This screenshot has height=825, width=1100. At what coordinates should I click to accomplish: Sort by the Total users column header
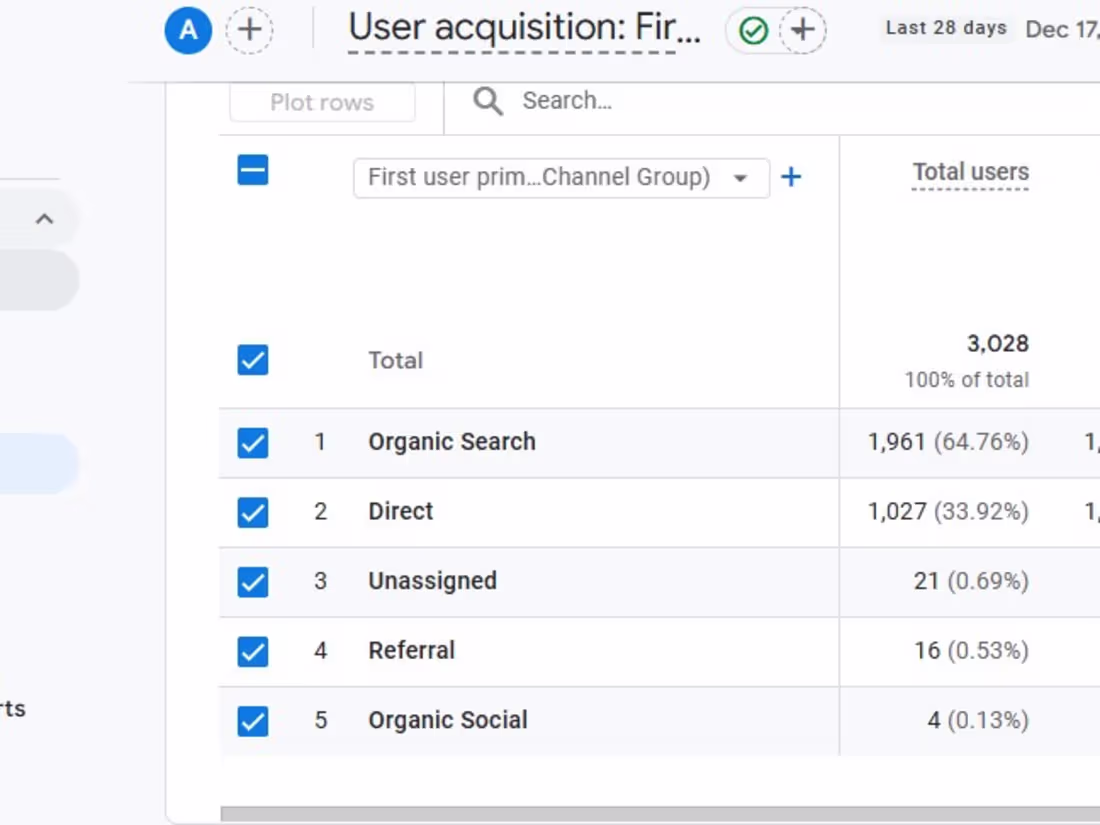pos(970,172)
